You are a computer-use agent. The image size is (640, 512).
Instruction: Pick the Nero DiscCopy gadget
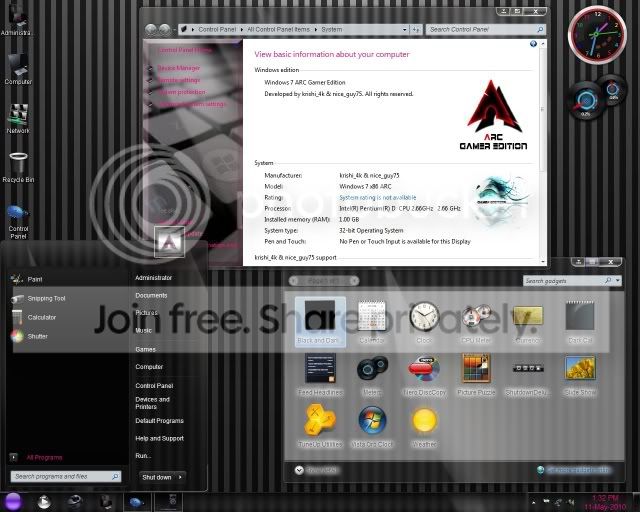[424, 374]
